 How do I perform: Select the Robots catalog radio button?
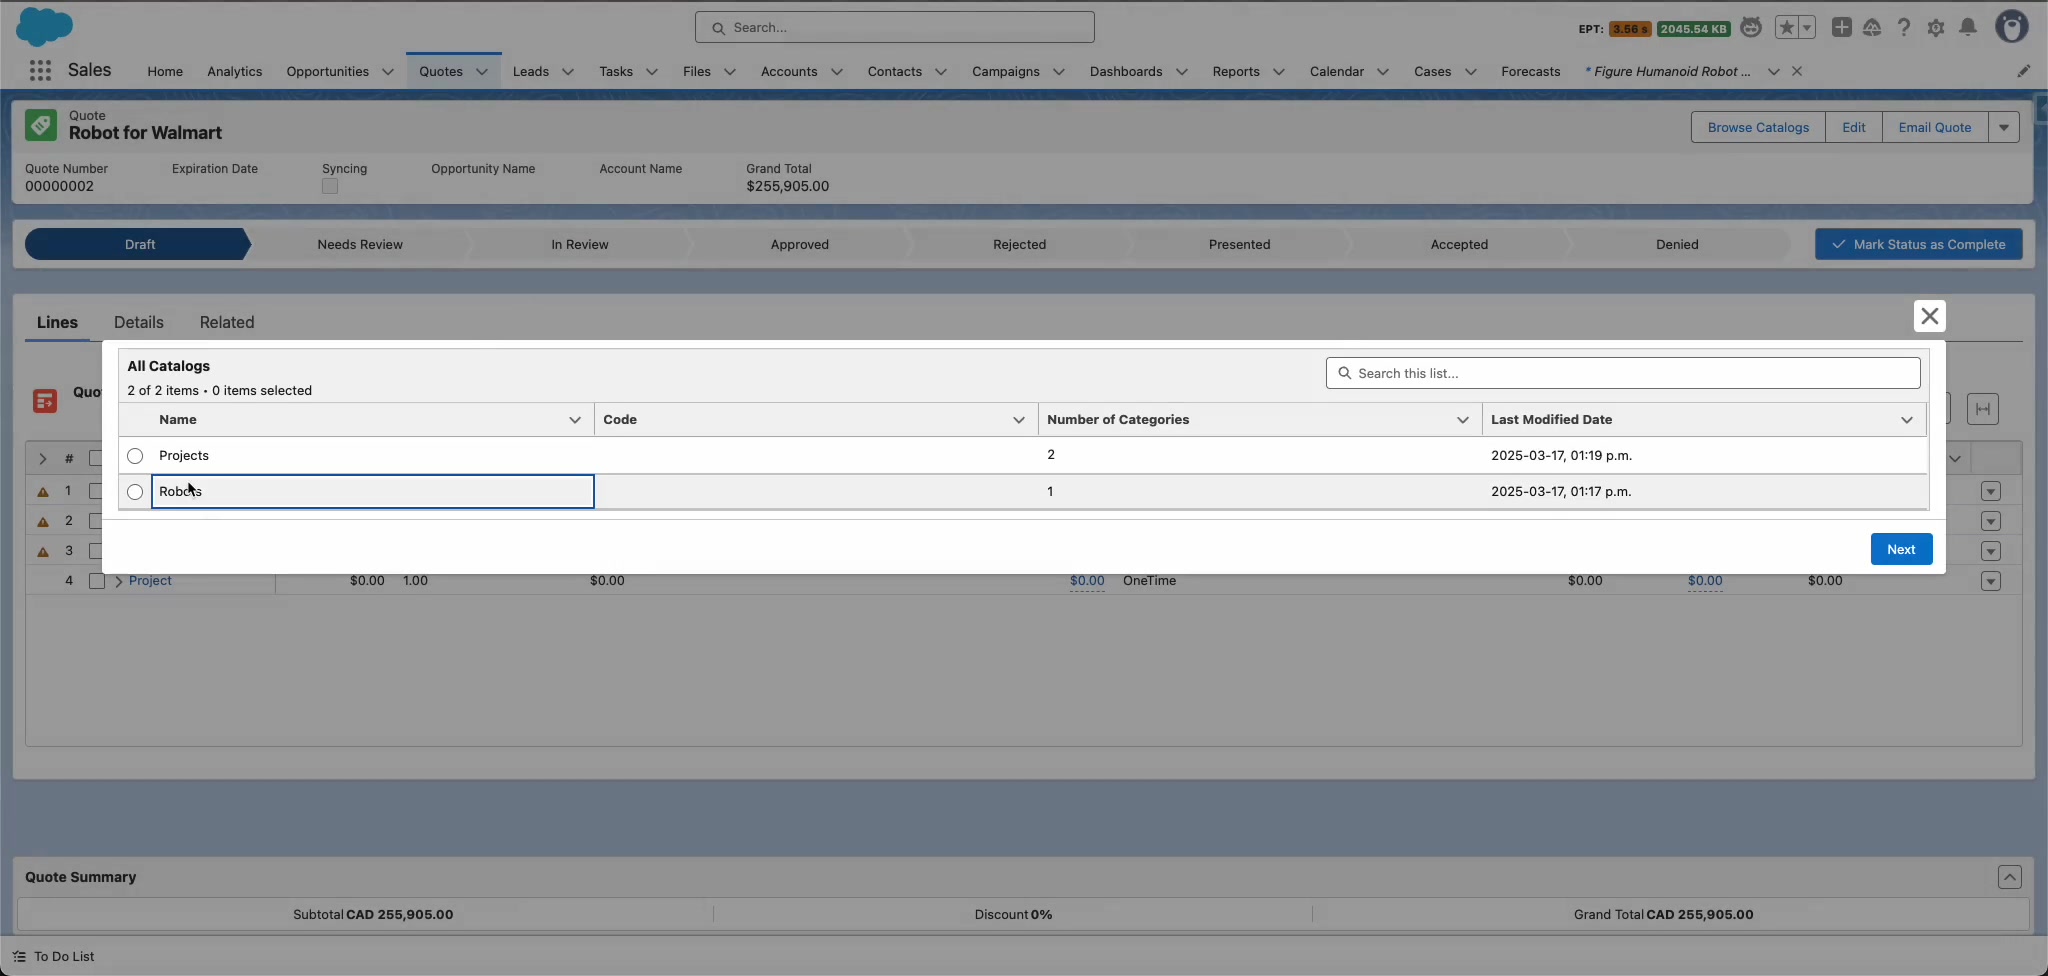pyautogui.click(x=135, y=492)
